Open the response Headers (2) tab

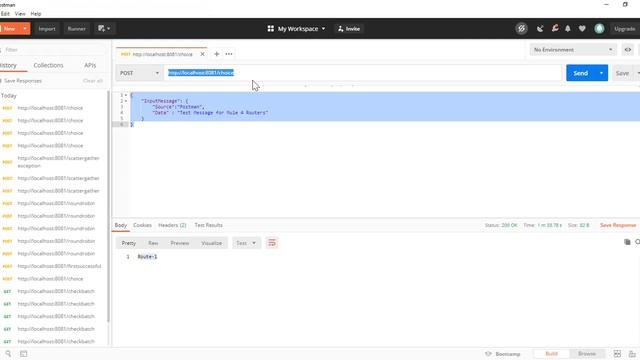pyautogui.click(x=172, y=225)
